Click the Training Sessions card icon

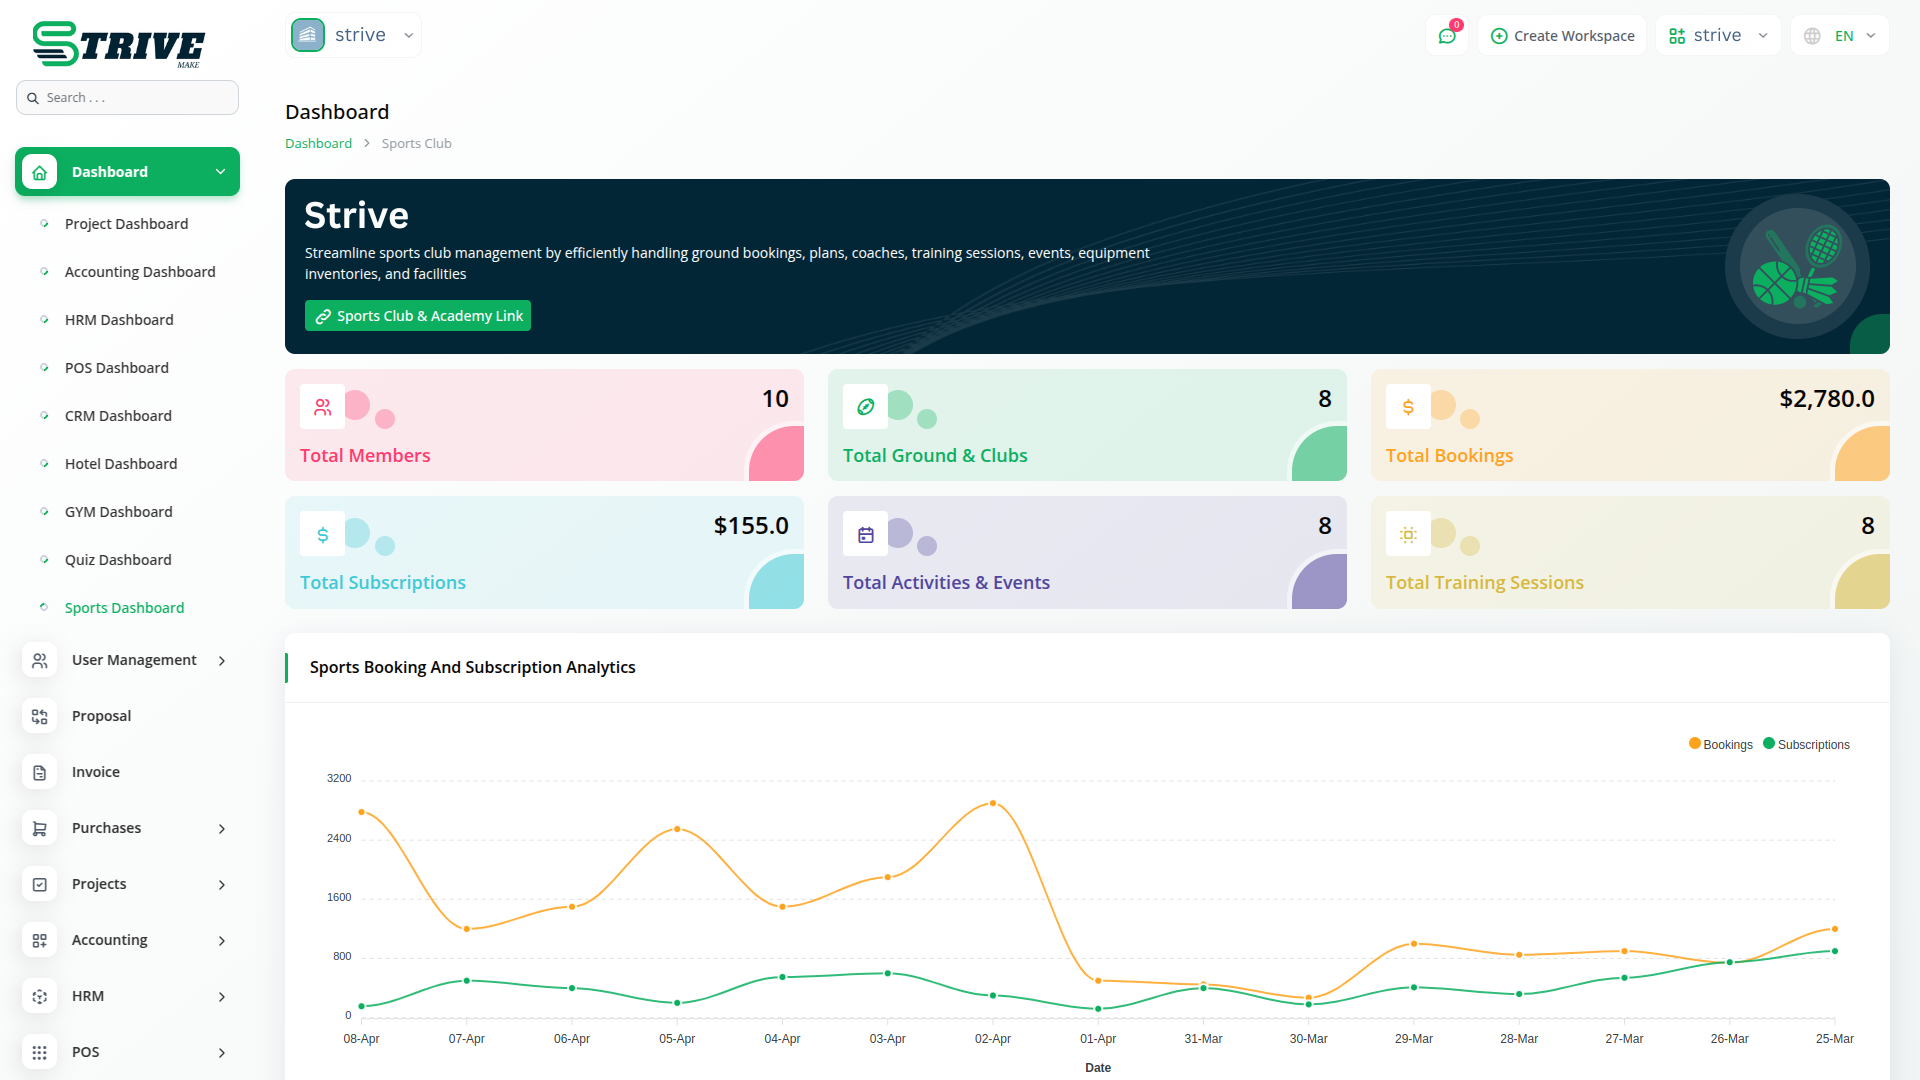(1408, 535)
